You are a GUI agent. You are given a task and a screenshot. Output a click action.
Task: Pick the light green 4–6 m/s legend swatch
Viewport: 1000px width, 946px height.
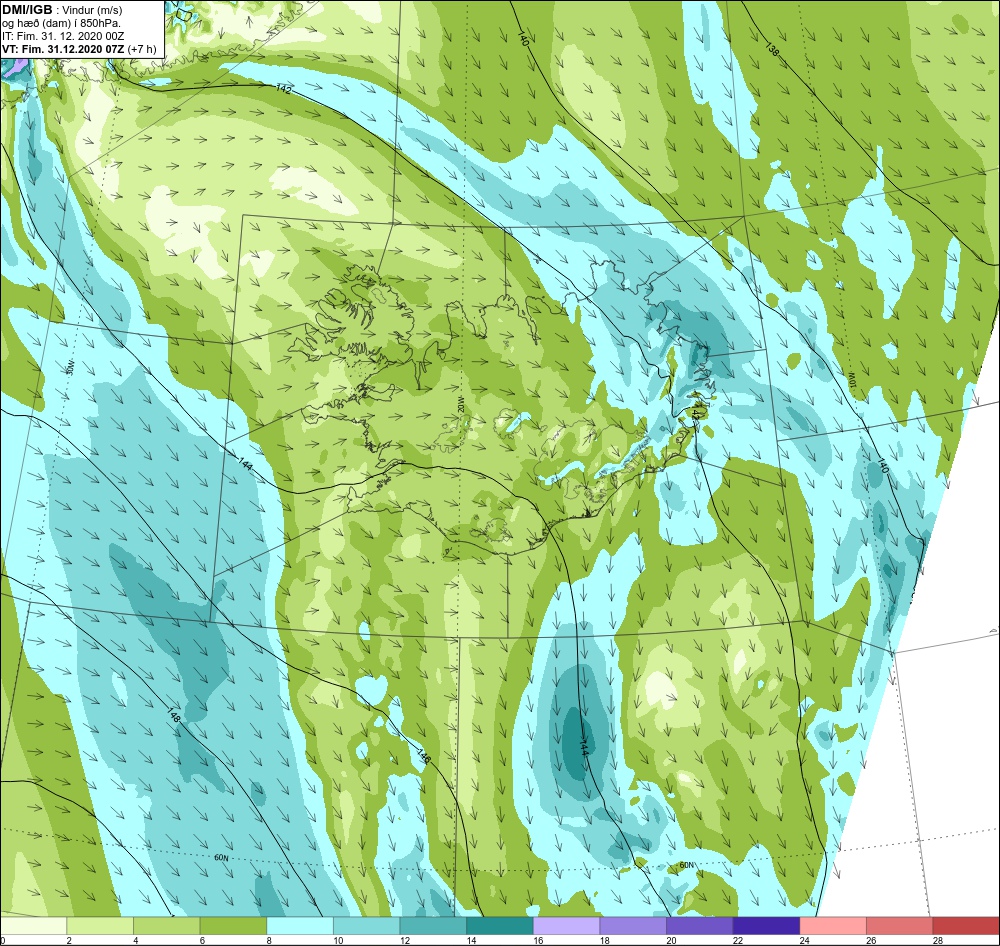click(x=166, y=926)
